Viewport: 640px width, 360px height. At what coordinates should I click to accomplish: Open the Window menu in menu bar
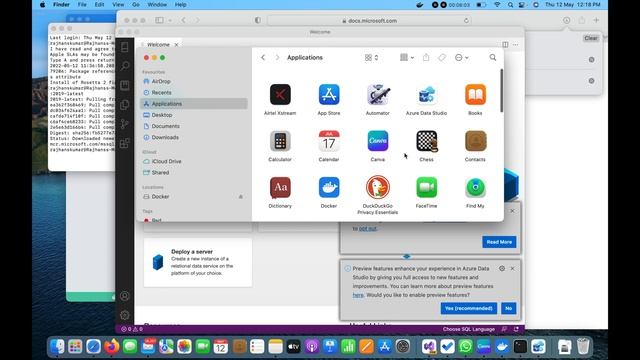157,5
